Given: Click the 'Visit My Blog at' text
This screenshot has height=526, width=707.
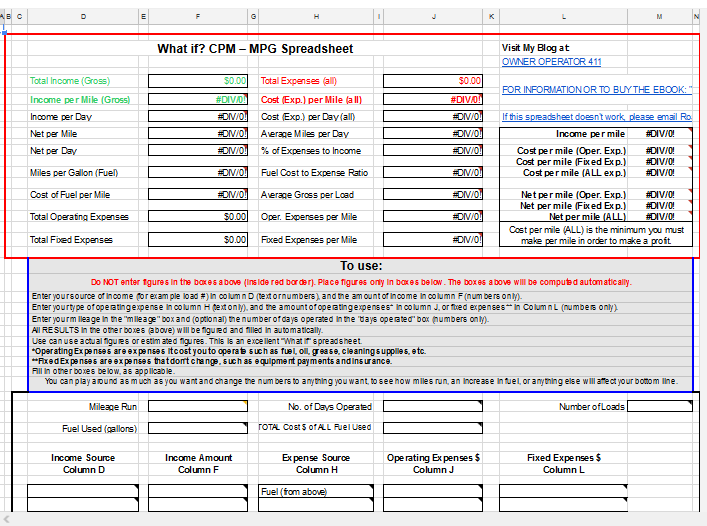Looking at the screenshot, I should click(536, 48).
